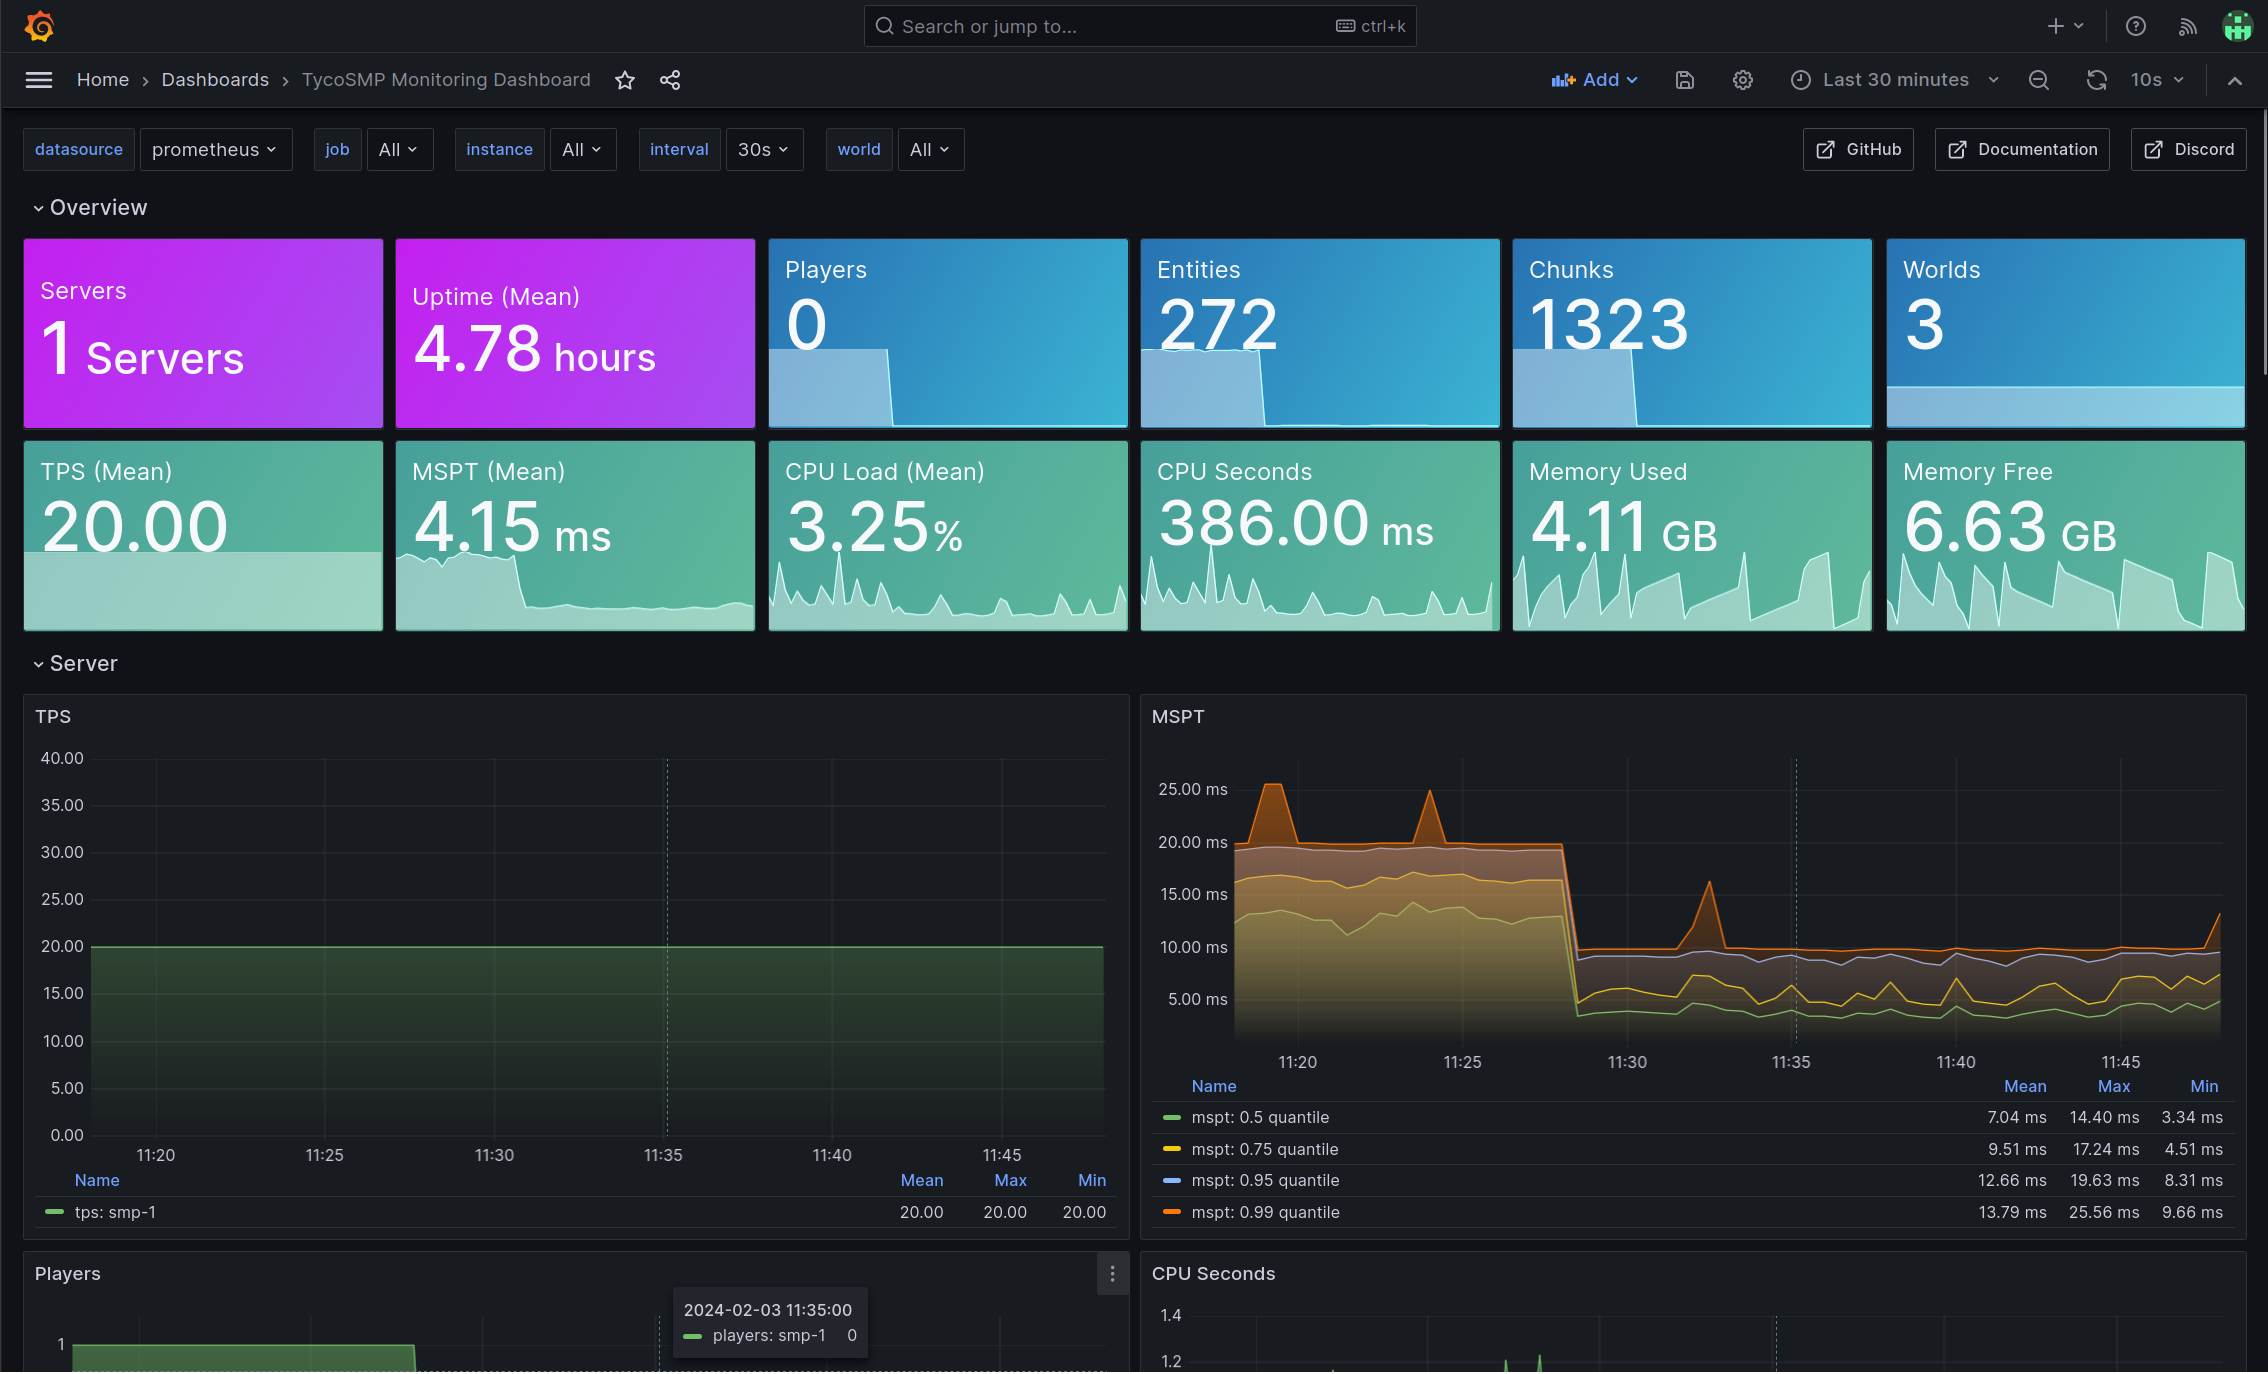
Task: Click the CPU Seconds graph panel title
Action: [1213, 1274]
